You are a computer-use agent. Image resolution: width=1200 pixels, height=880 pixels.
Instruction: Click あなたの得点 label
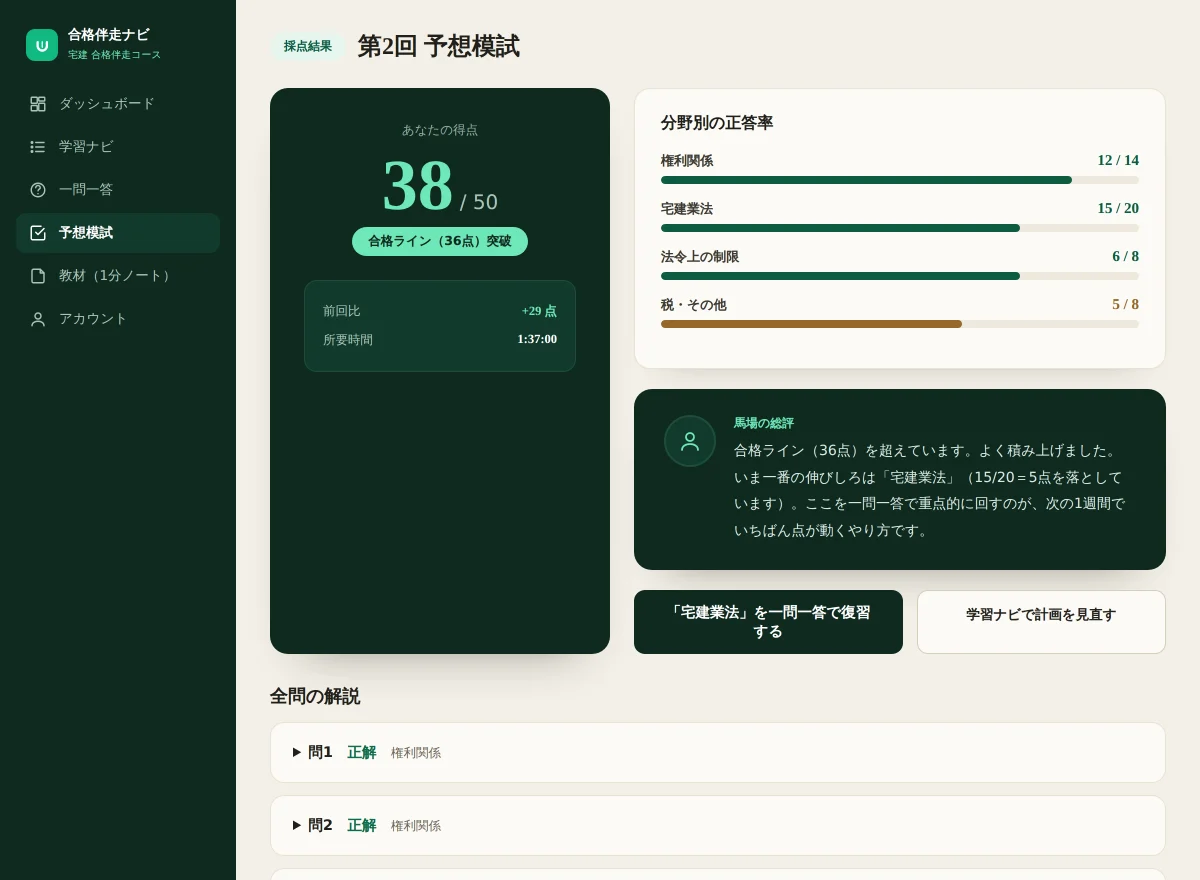click(440, 130)
